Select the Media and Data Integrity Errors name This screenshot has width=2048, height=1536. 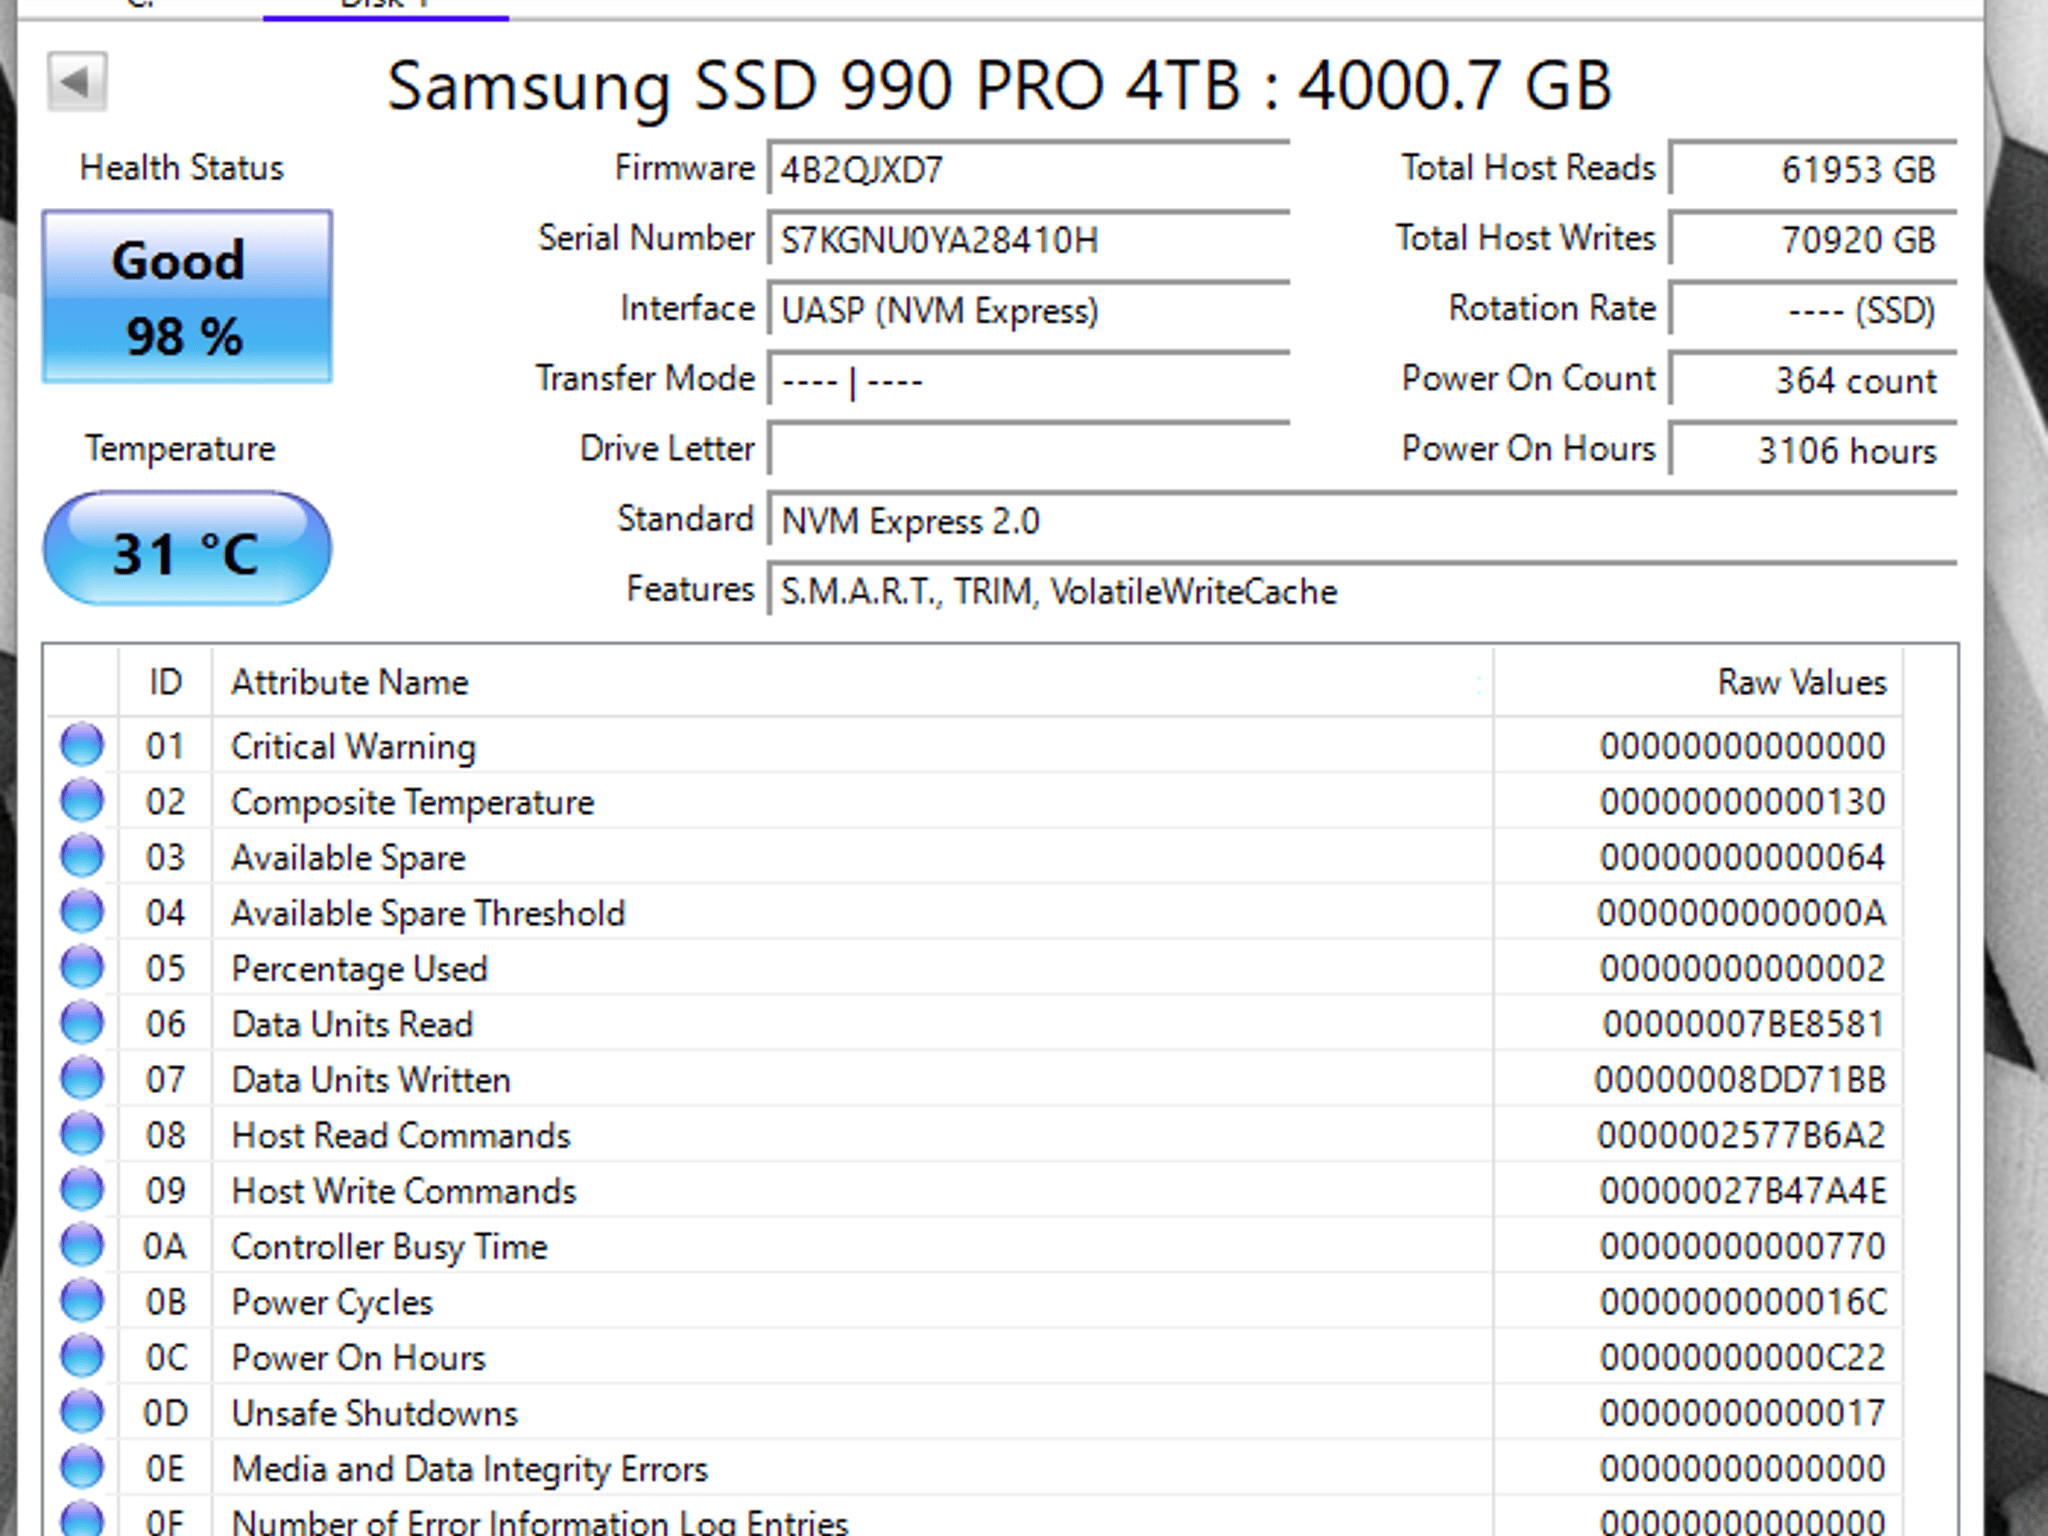469,1470
